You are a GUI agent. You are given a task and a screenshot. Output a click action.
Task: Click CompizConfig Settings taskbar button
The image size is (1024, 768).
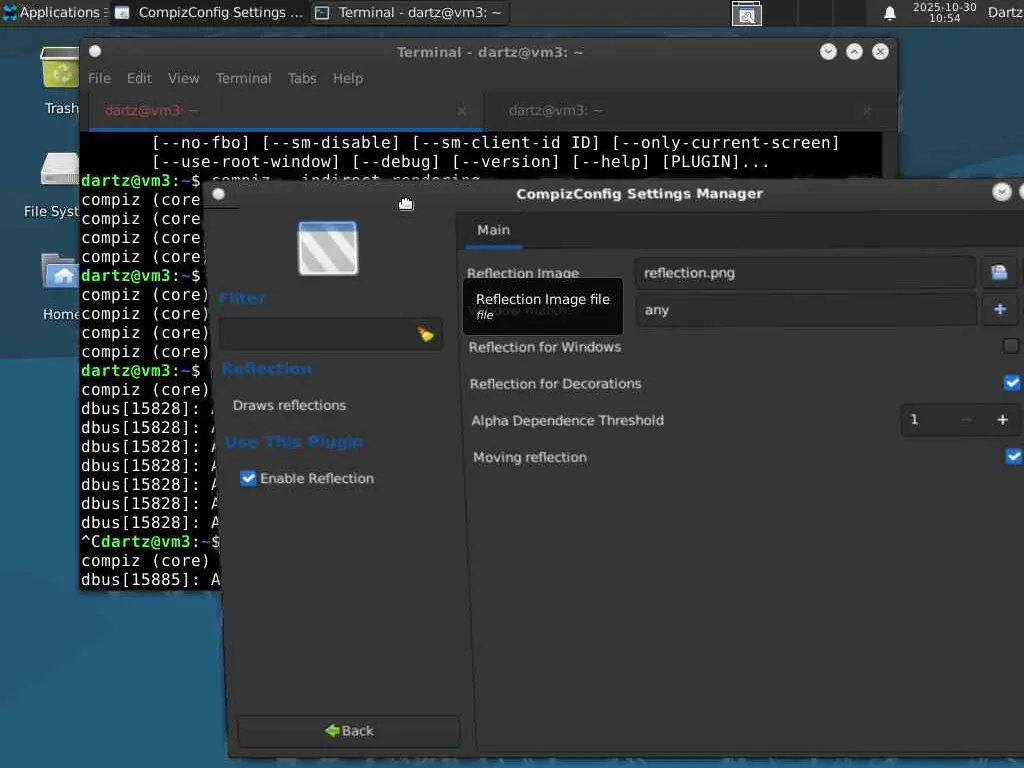(x=209, y=12)
